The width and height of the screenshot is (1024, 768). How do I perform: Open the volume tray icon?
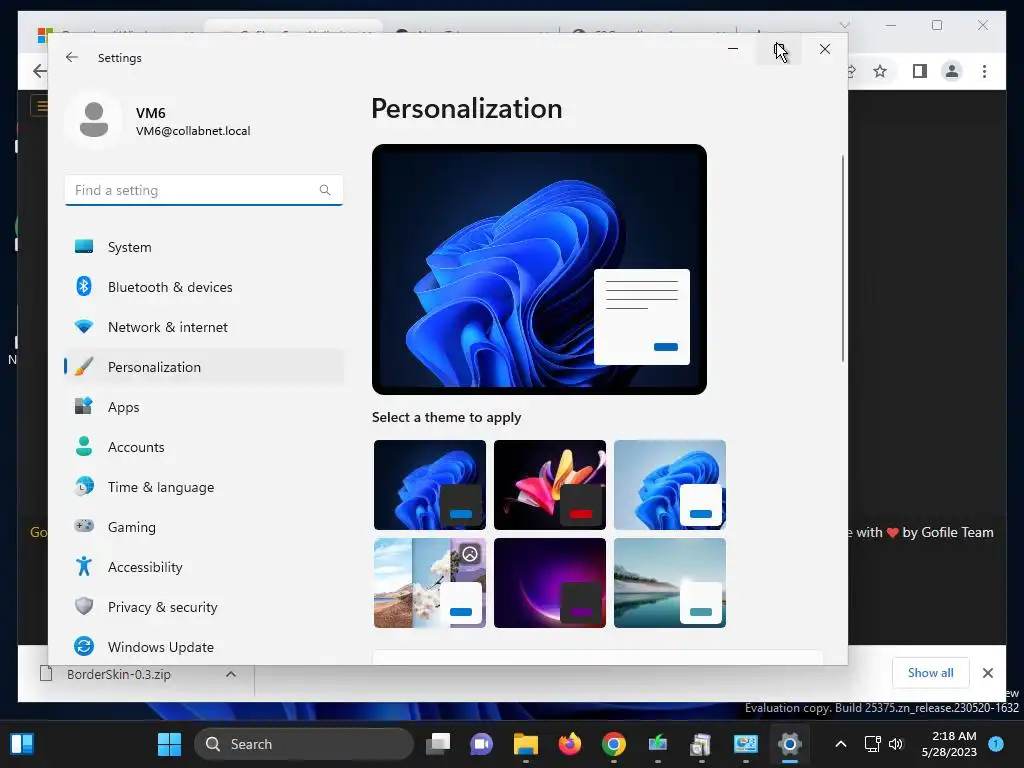(896, 744)
